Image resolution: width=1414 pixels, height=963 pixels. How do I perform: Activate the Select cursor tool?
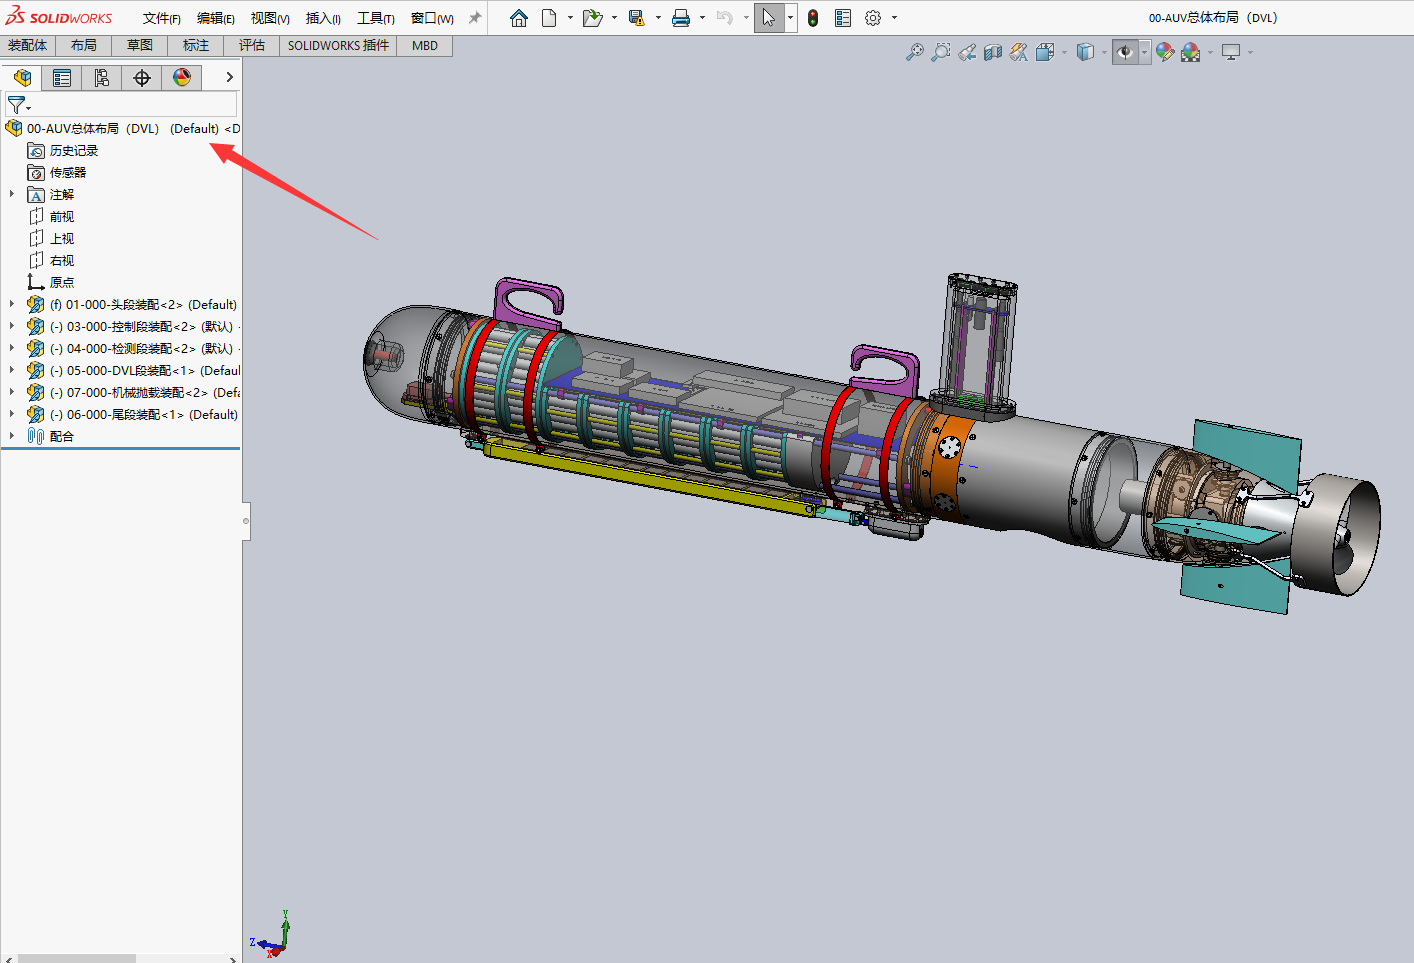(x=768, y=18)
